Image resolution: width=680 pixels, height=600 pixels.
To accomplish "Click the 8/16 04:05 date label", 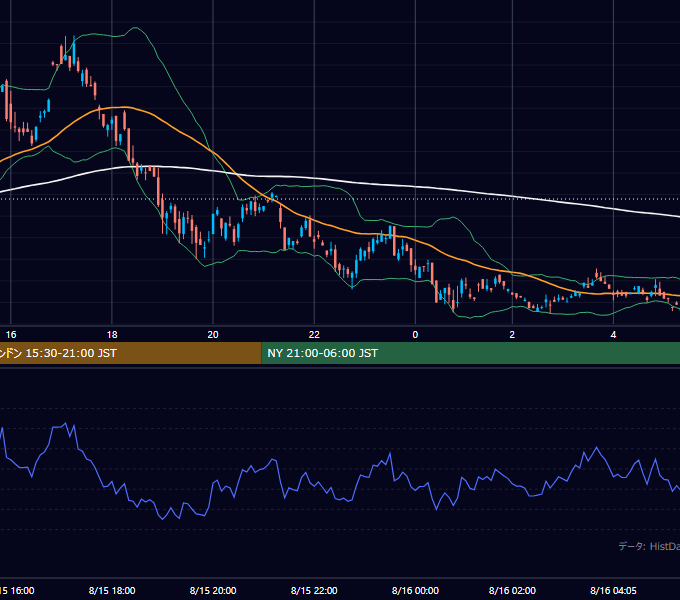I will pyautogui.click(x=613, y=590).
